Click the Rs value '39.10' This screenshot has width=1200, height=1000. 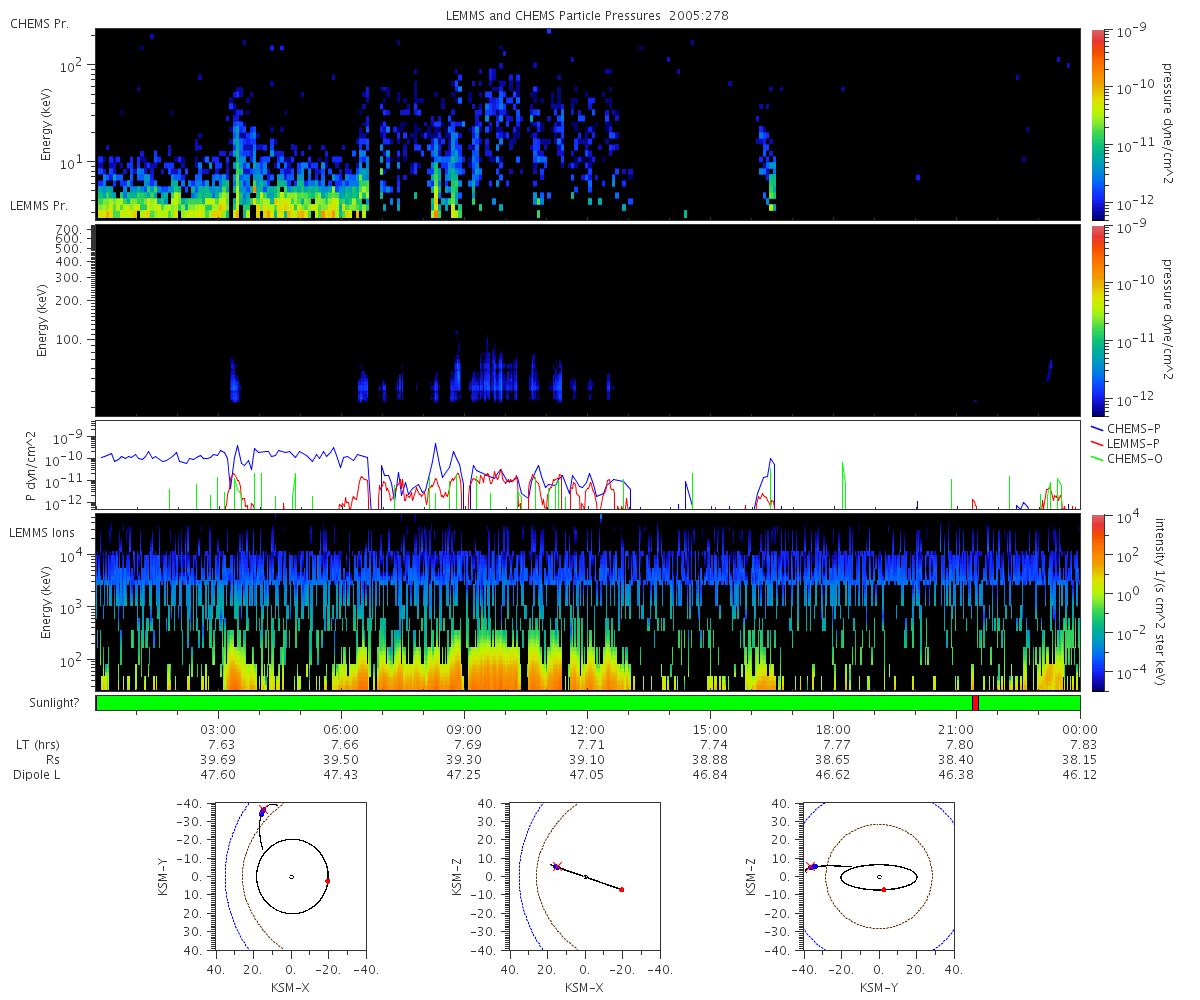tap(587, 760)
